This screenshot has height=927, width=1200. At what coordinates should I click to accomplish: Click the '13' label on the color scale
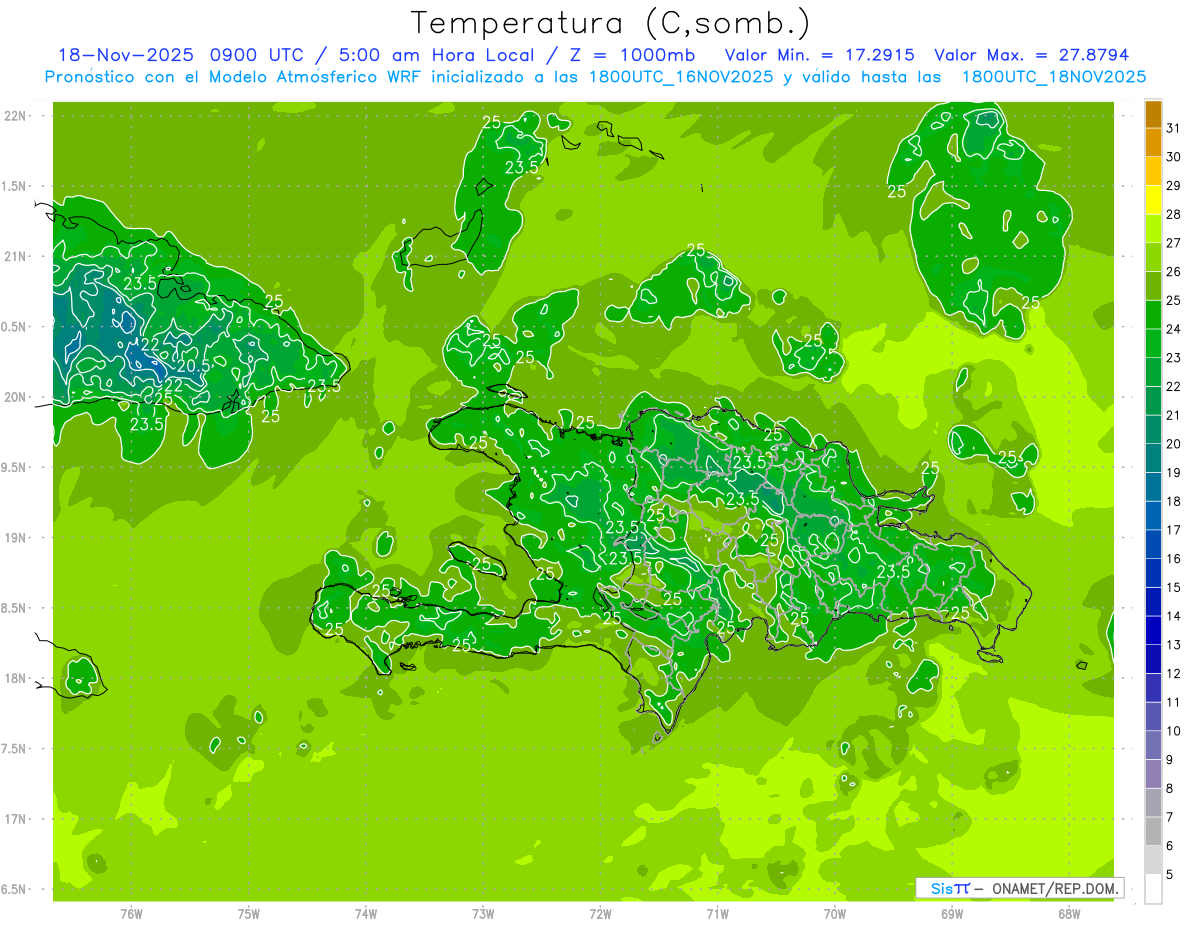coord(1174,644)
